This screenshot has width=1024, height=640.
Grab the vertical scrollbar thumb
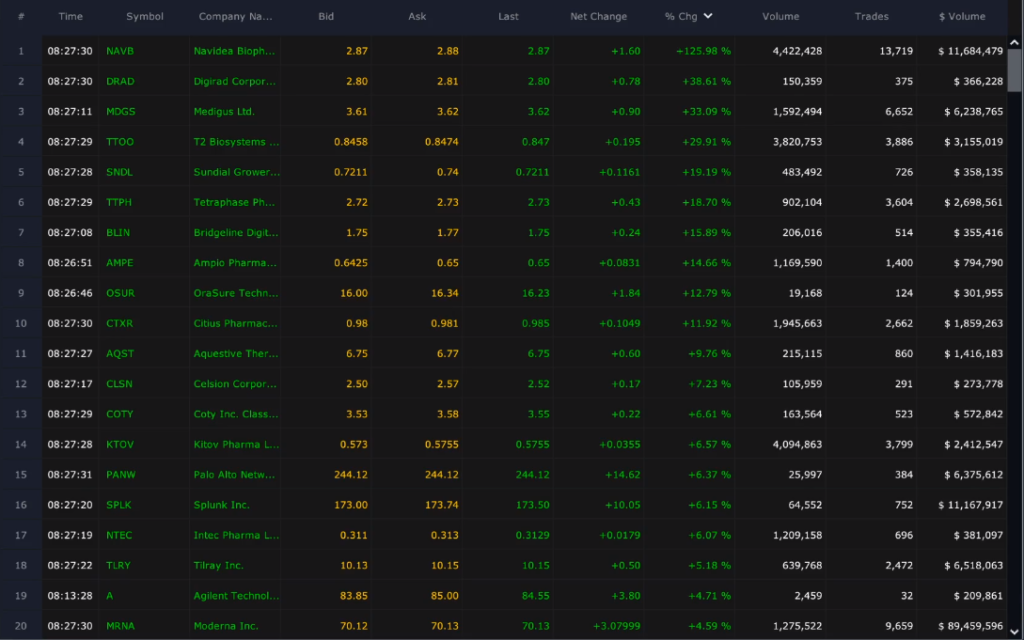coord(1014,71)
